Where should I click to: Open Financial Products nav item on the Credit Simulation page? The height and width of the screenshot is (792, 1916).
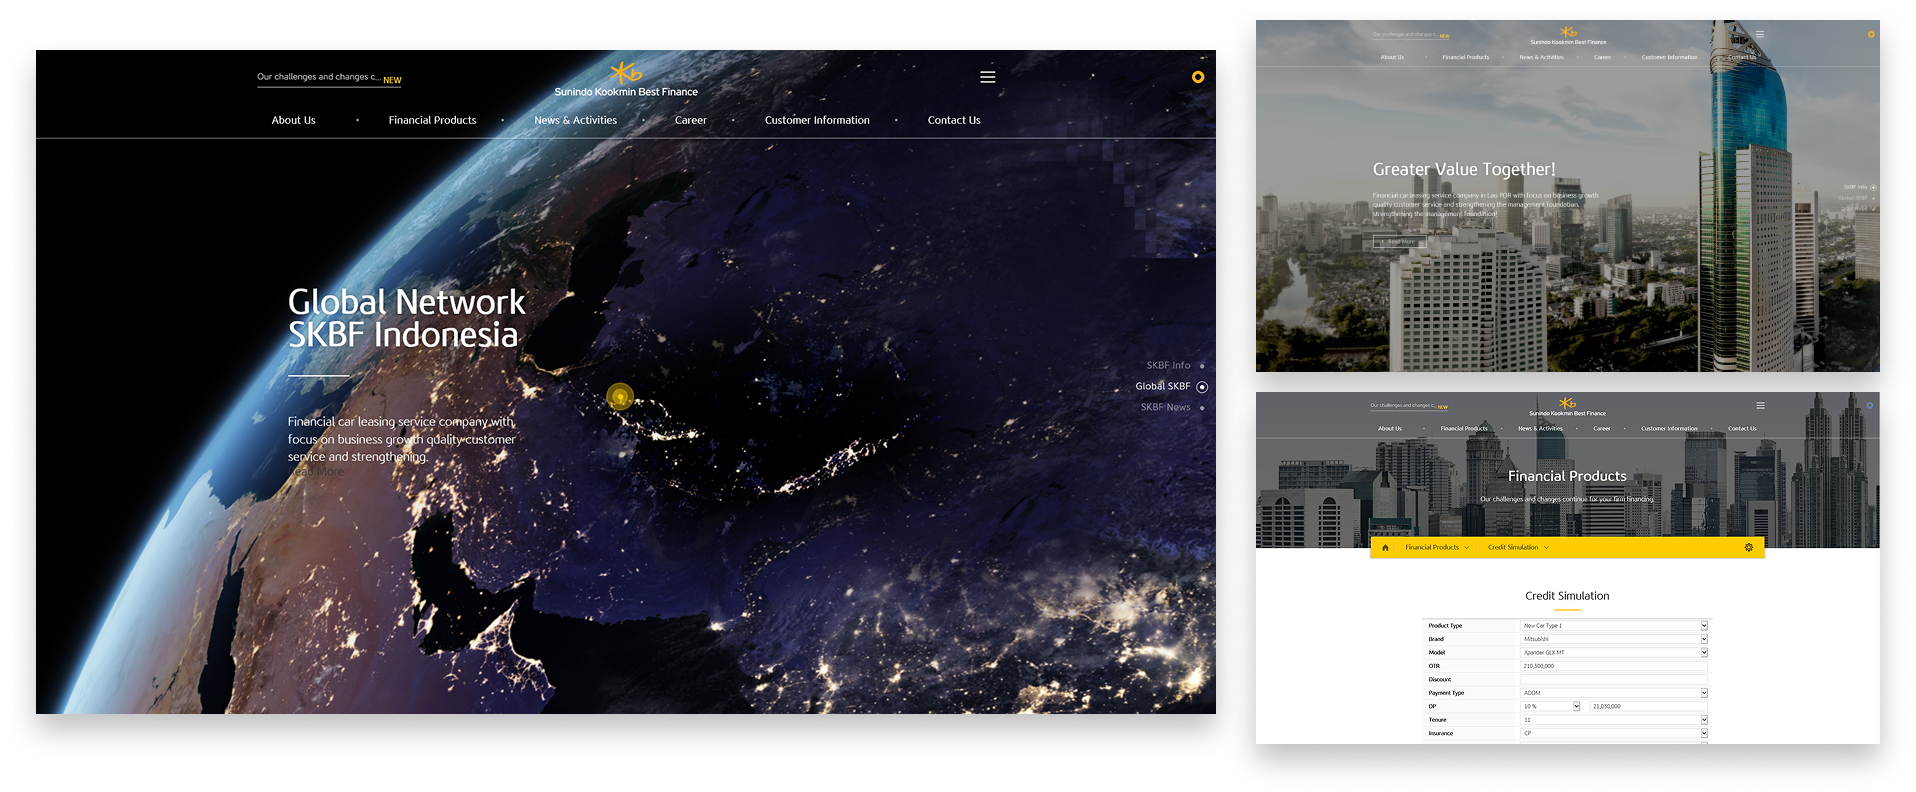1464,428
